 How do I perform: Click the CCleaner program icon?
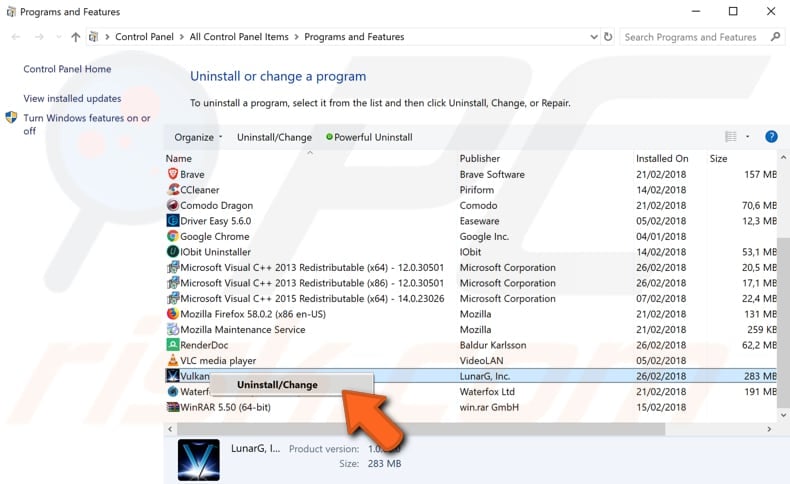173,190
